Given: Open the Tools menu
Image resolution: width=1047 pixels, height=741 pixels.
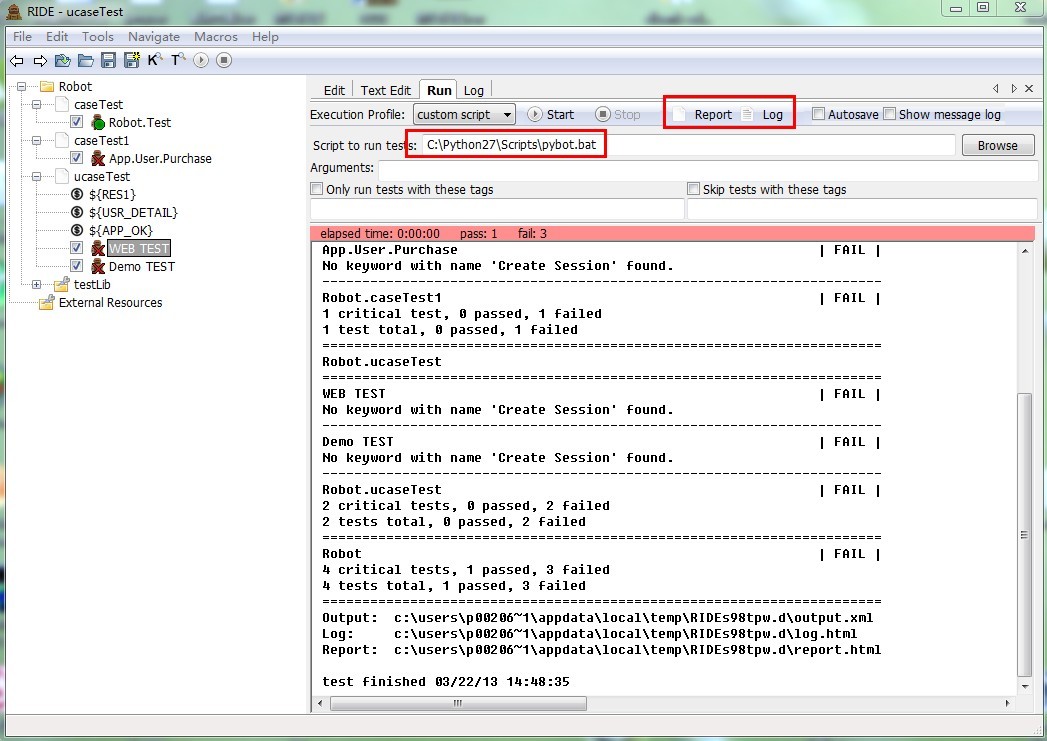Looking at the screenshot, I should coord(97,37).
